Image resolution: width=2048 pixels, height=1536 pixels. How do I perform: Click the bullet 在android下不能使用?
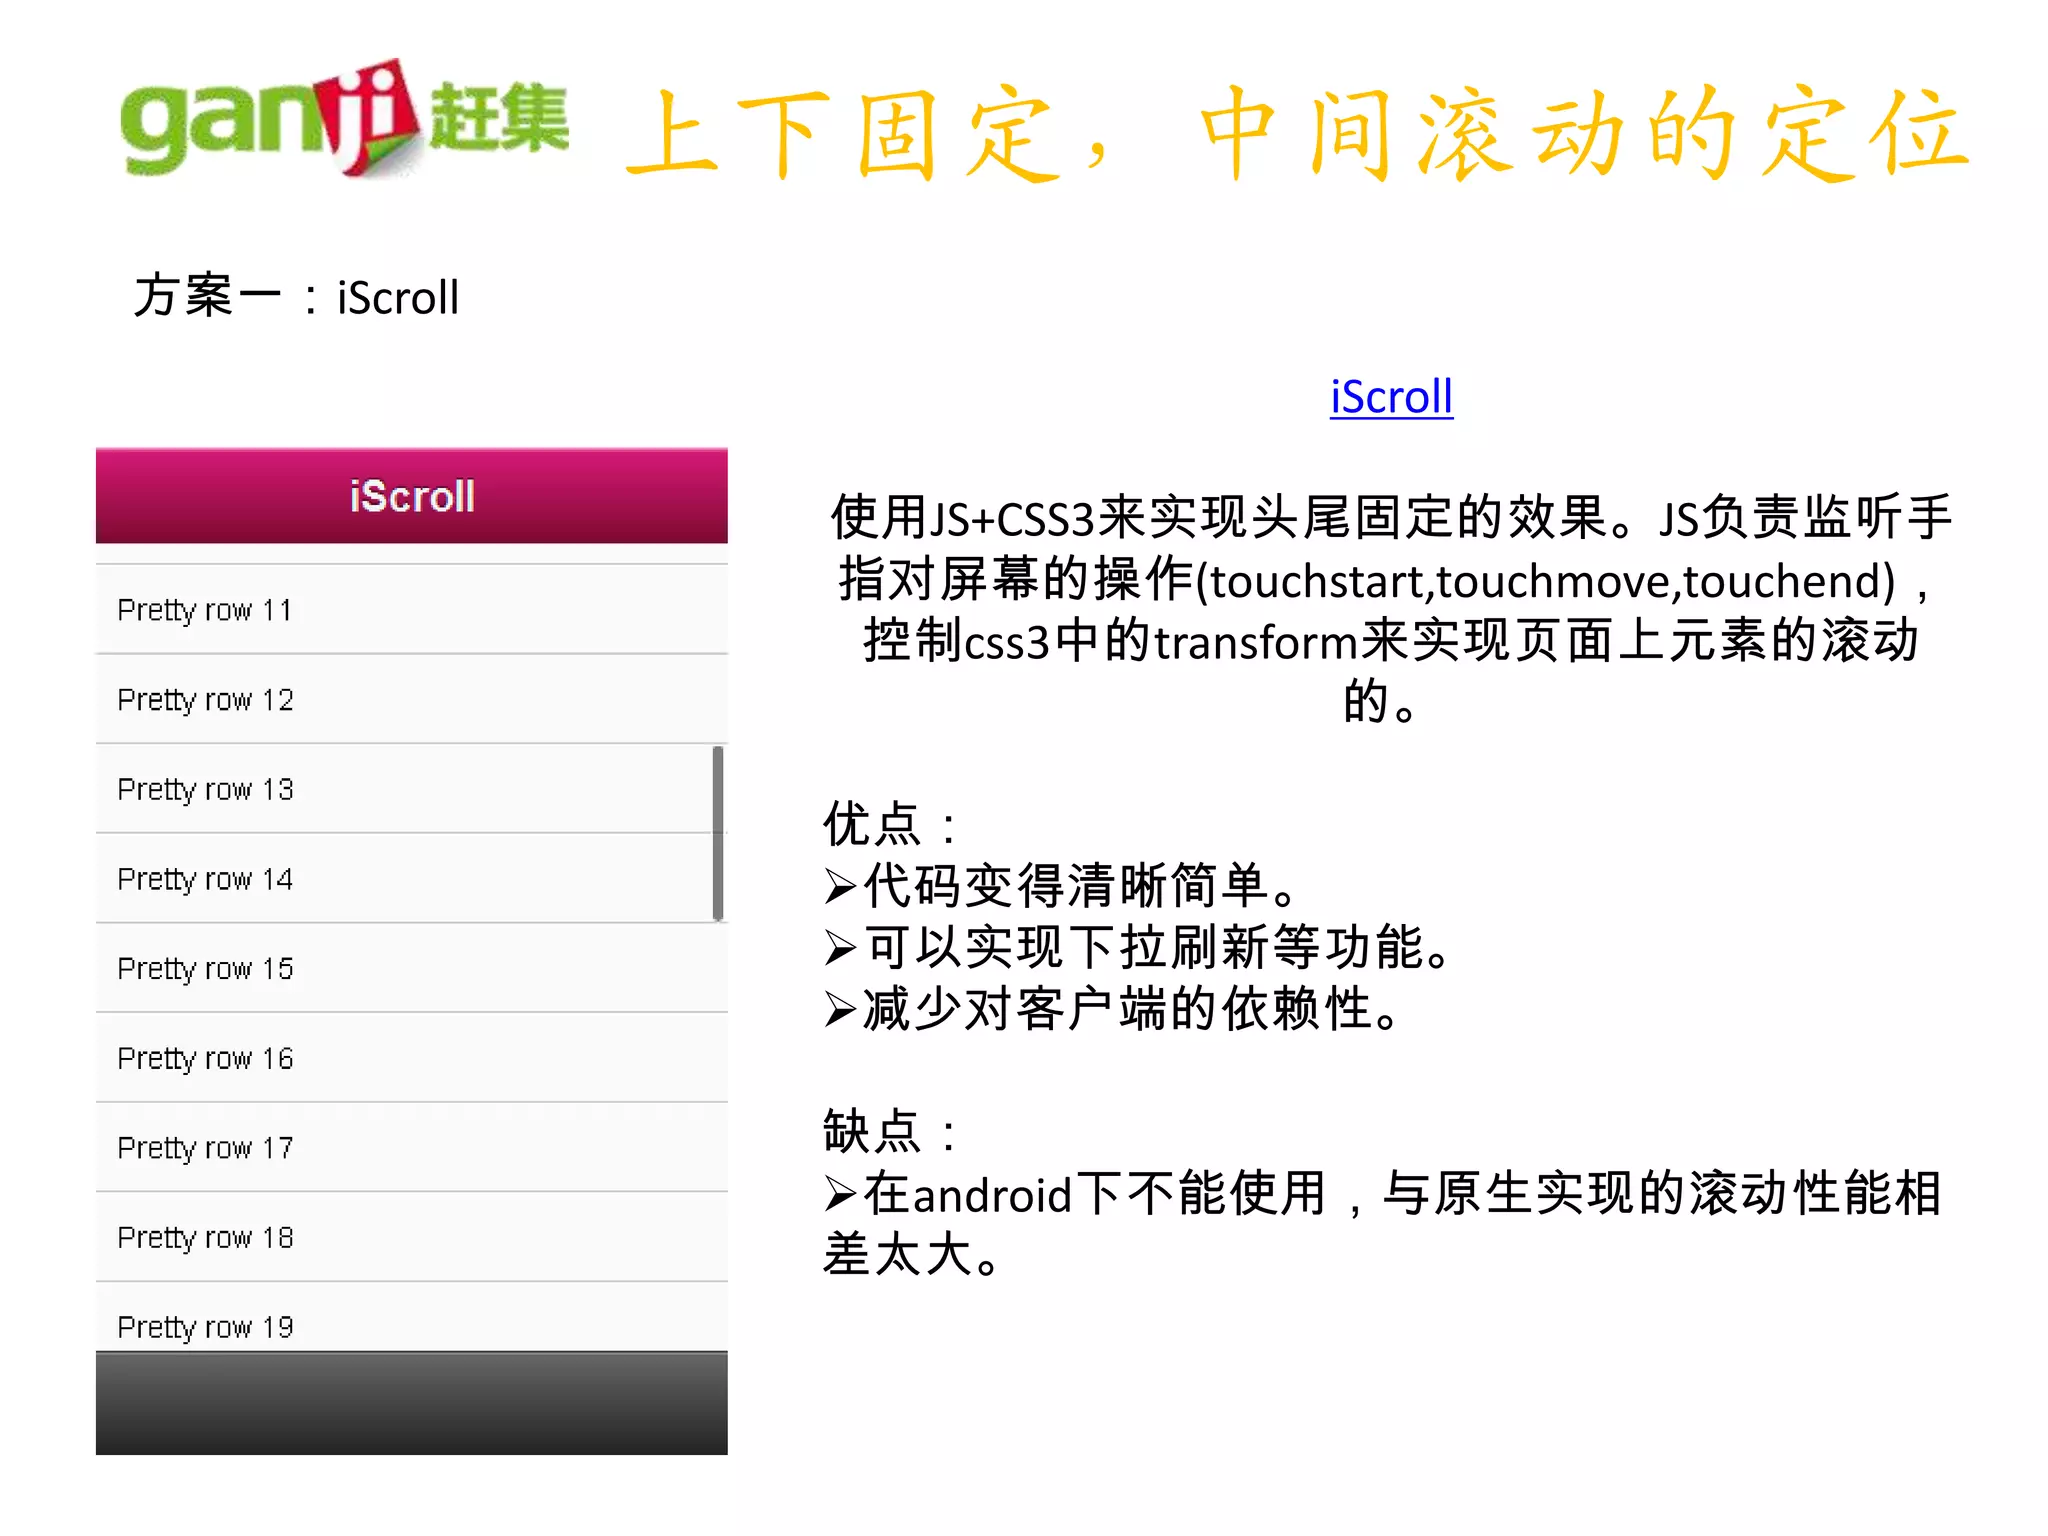1382,1224
